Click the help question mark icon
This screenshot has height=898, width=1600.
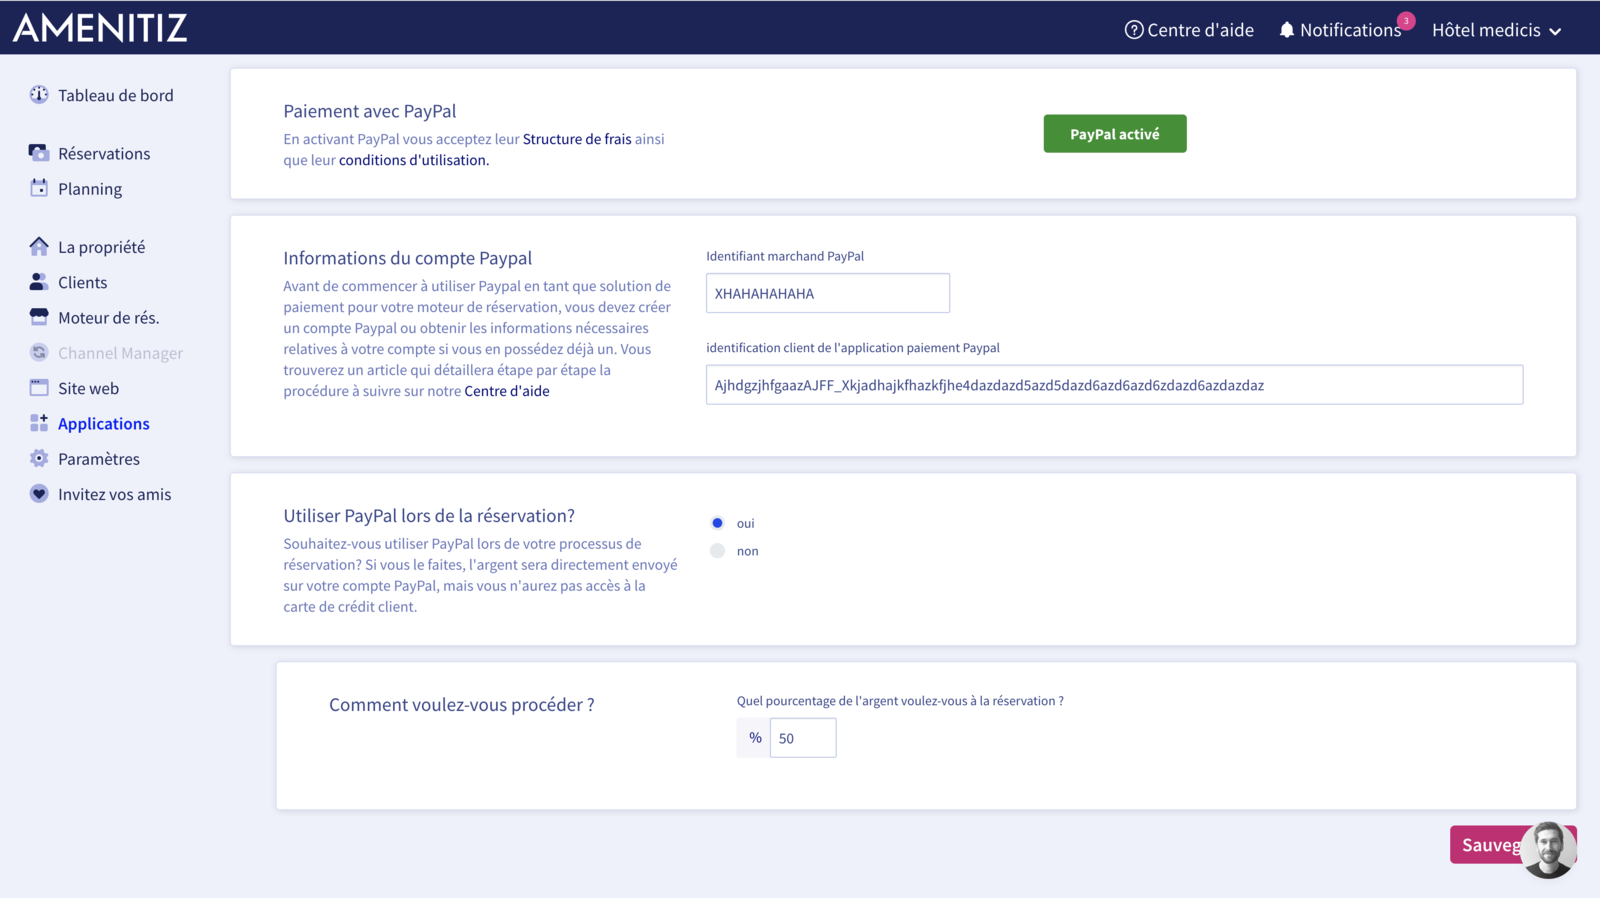(1134, 30)
